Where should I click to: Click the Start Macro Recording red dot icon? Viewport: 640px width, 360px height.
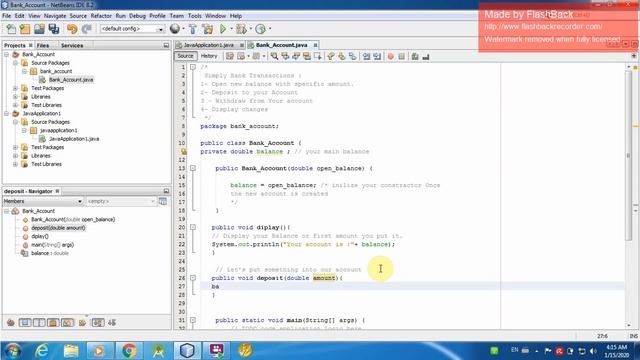coord(391,56)
